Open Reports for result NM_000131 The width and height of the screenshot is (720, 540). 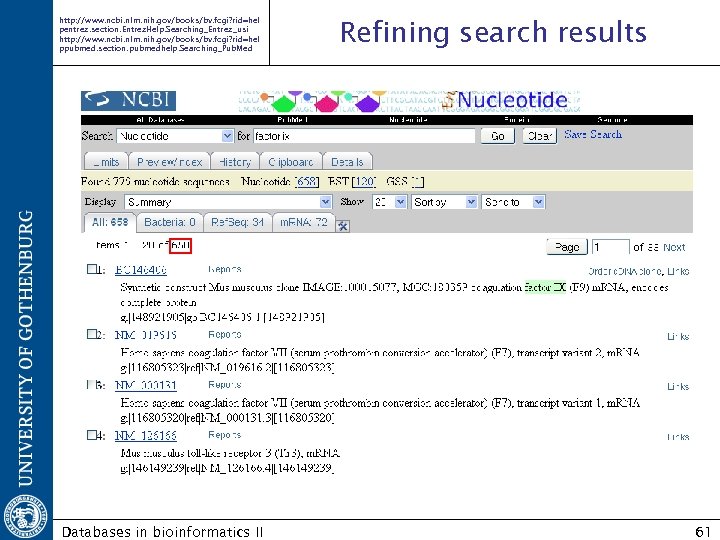(225, 385)
